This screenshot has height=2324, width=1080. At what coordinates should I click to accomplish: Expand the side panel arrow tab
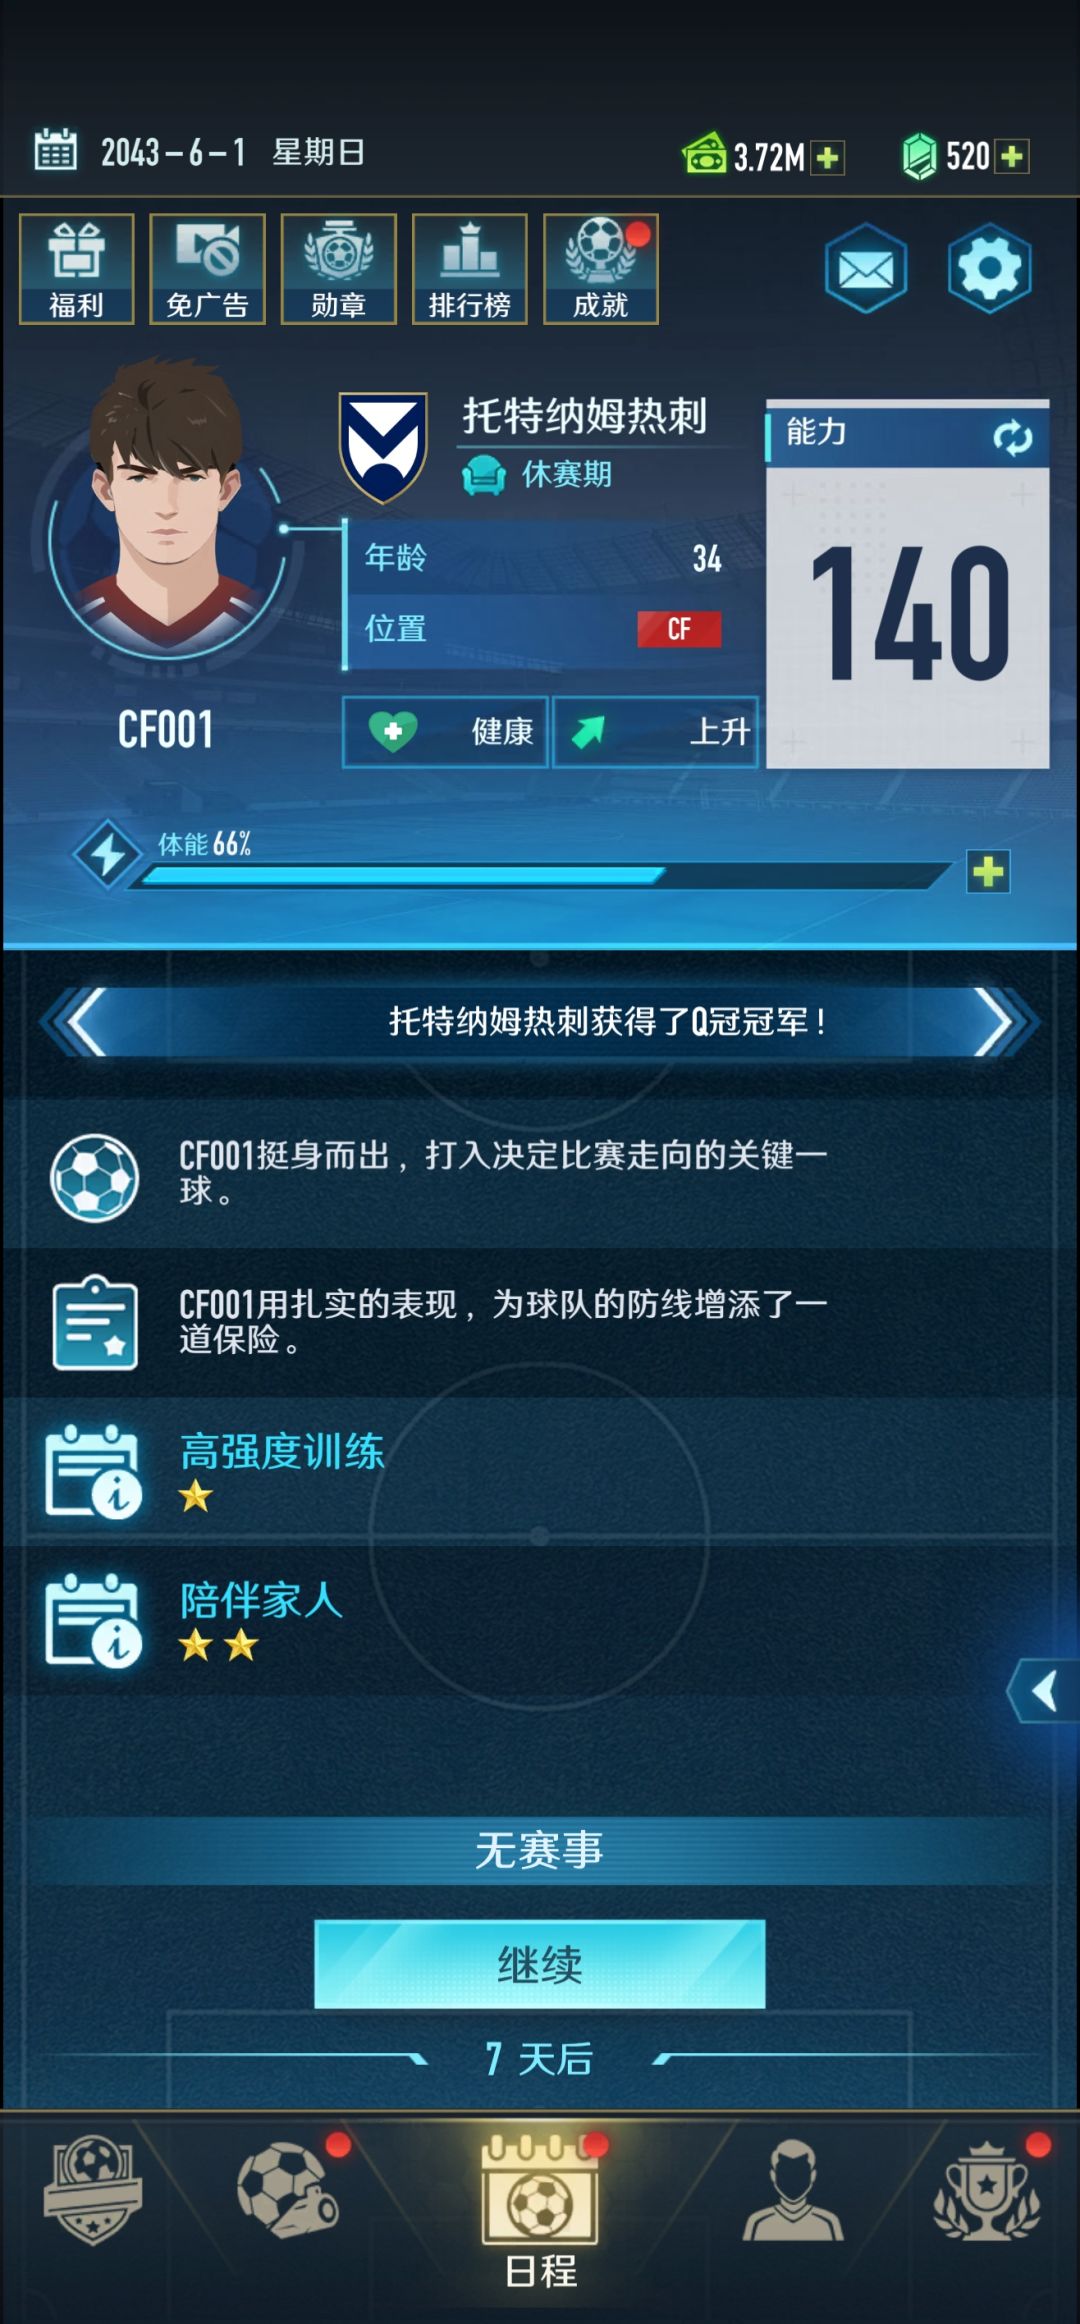[1043, 1691]
